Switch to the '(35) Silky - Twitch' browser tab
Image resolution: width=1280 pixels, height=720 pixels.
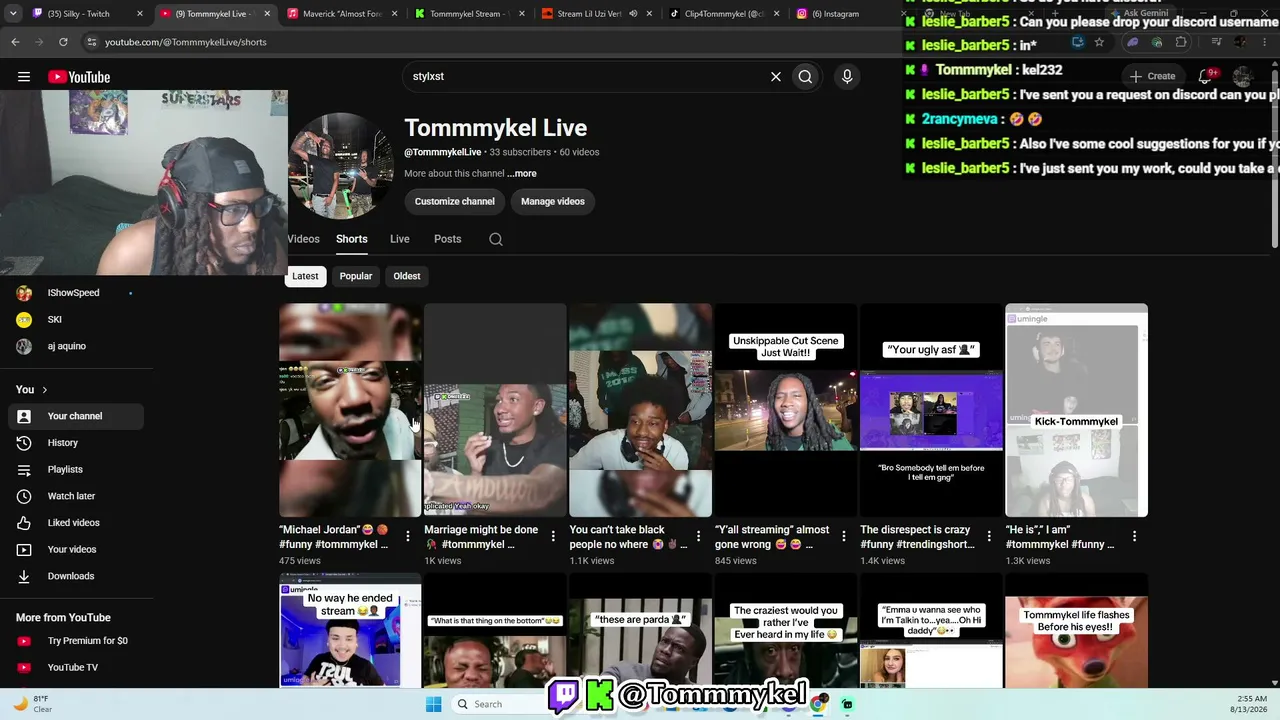pos(86,14)
